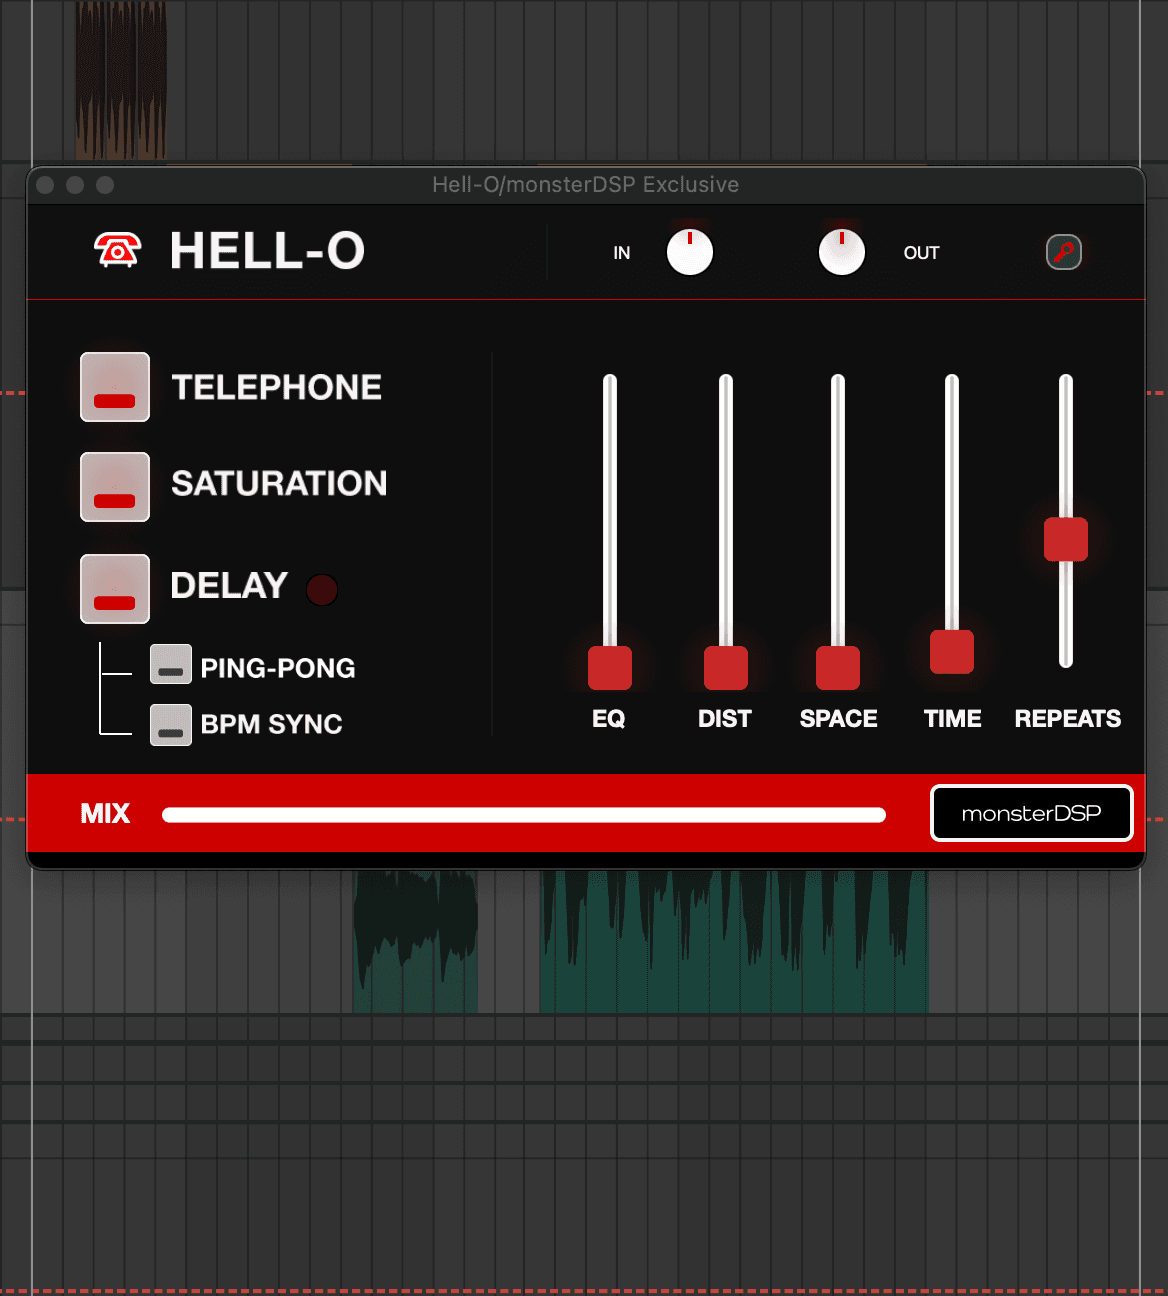Click the TELEPHONE label
Viewport: 1168px width, 1296px height.
[x=277, y=387]
